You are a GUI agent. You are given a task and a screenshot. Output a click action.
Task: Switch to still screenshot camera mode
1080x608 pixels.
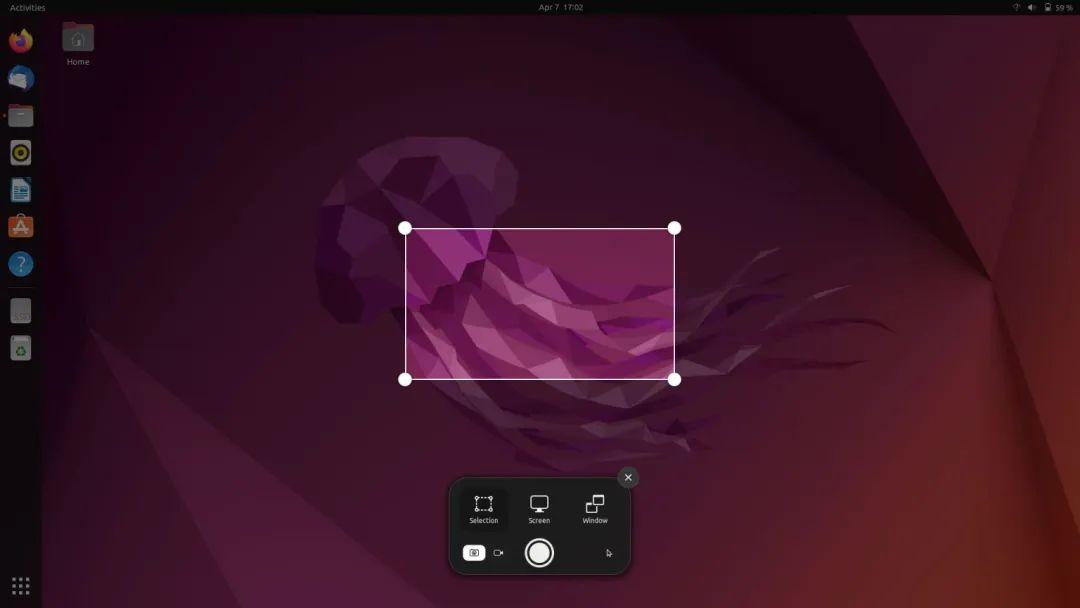click(x=473, y=552)
